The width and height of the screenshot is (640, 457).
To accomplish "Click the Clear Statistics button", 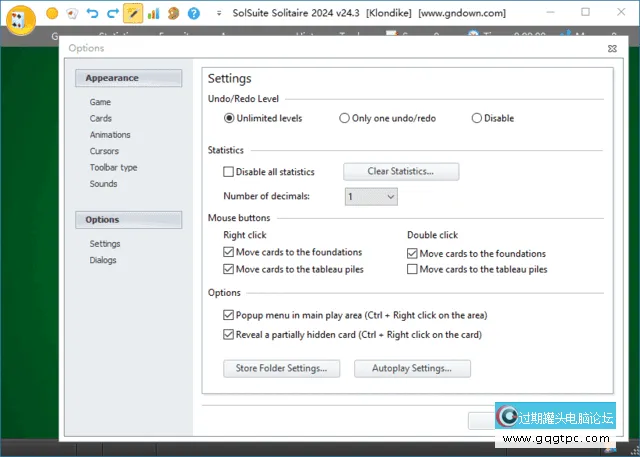I will tap(401, 171).
